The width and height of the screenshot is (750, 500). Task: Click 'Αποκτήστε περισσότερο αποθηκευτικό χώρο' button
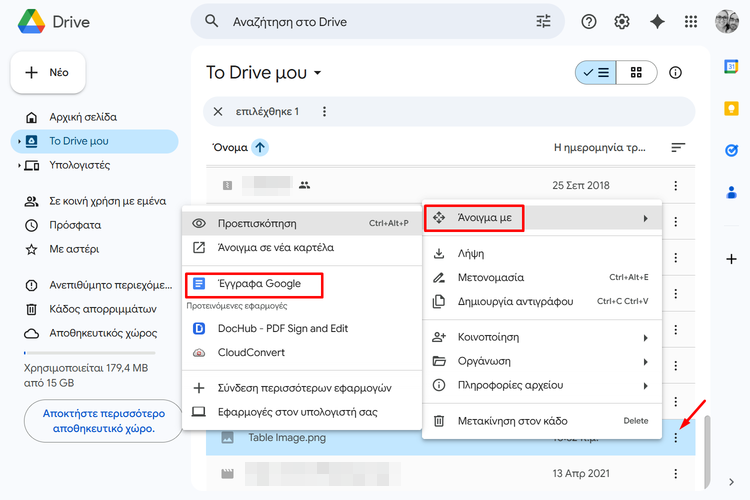point(103,421)
